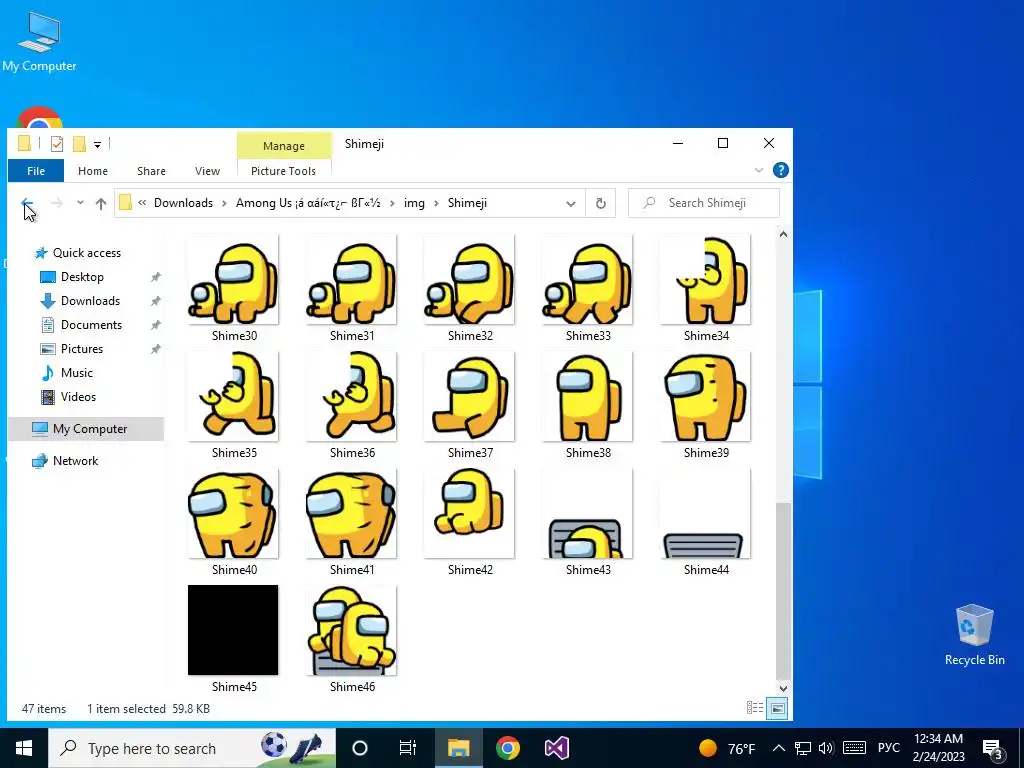
Task: Open Visual Studio from the taskbar
Action: 556,748
